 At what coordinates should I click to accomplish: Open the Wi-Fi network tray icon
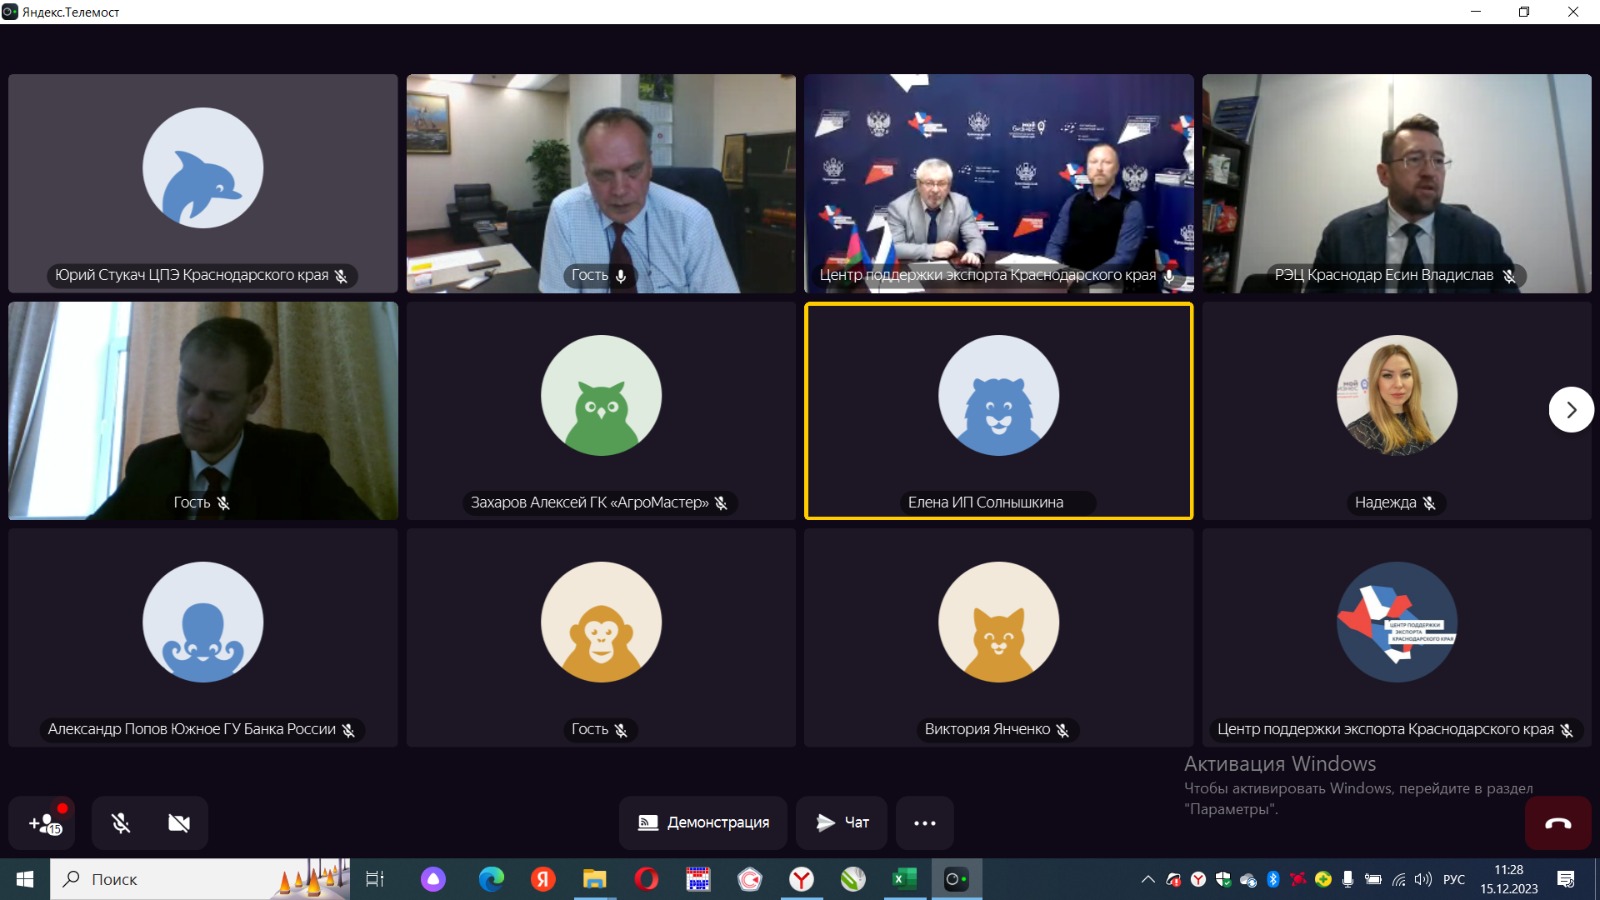click(1399, 879)
